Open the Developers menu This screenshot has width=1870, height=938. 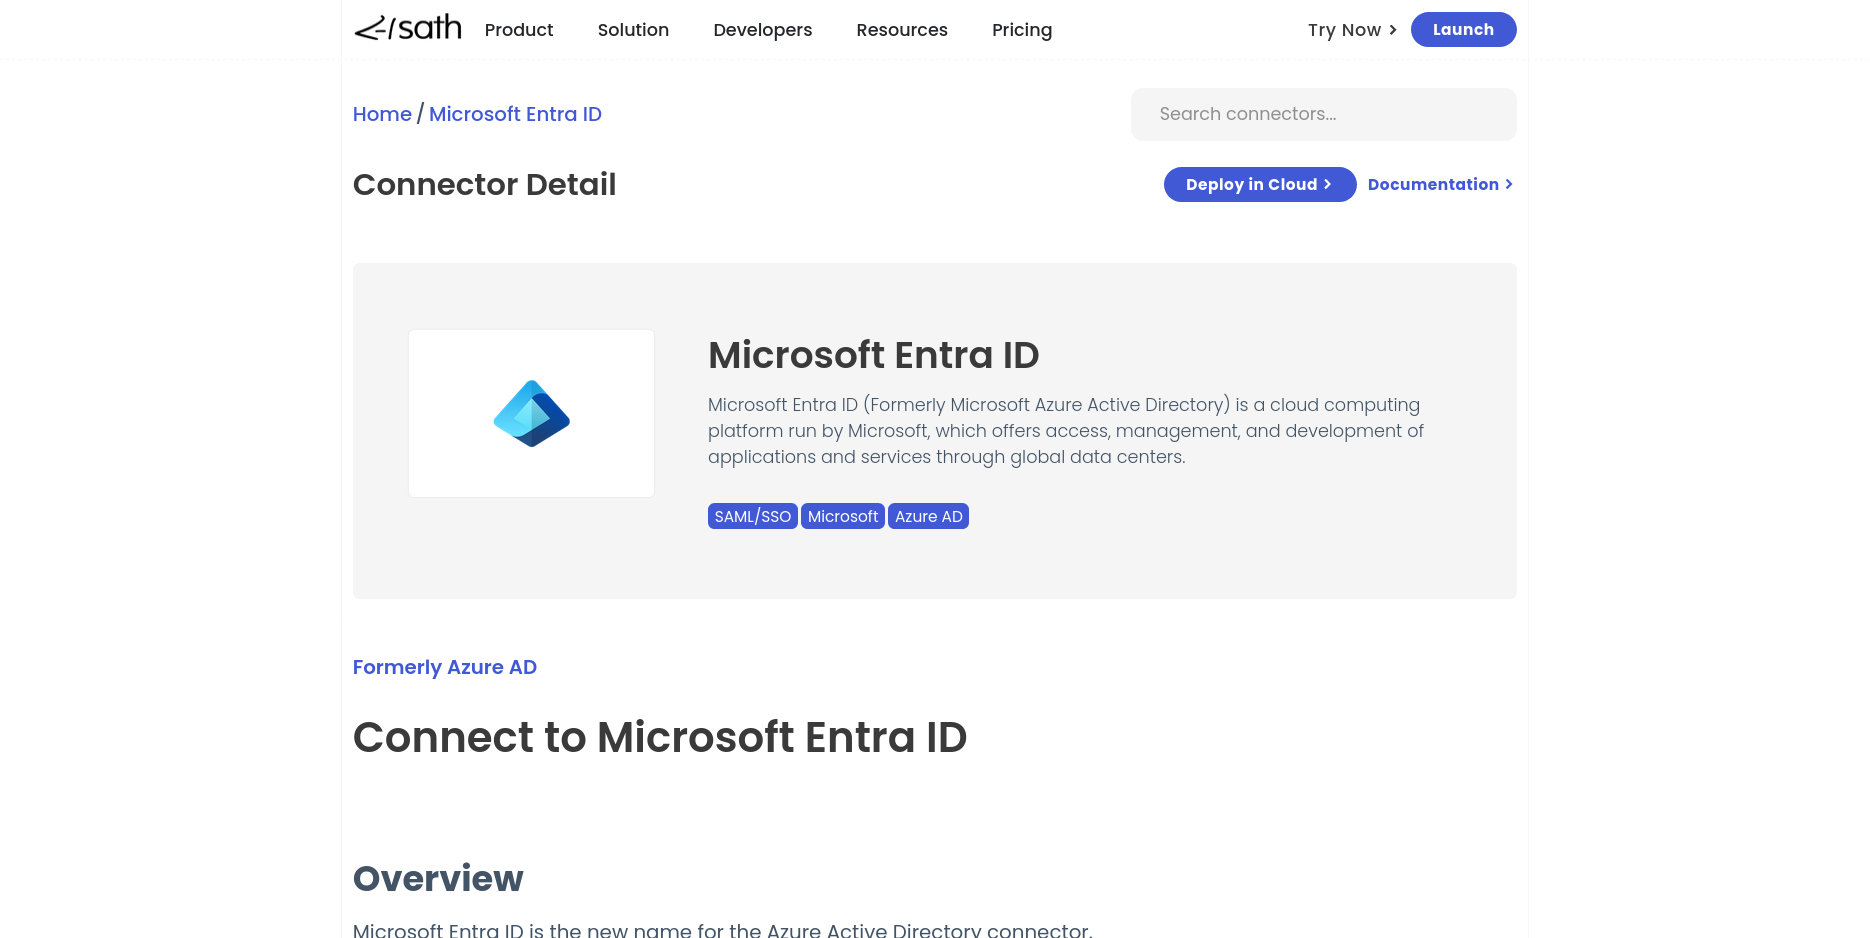pyautogui.click(x=762, y=30)
